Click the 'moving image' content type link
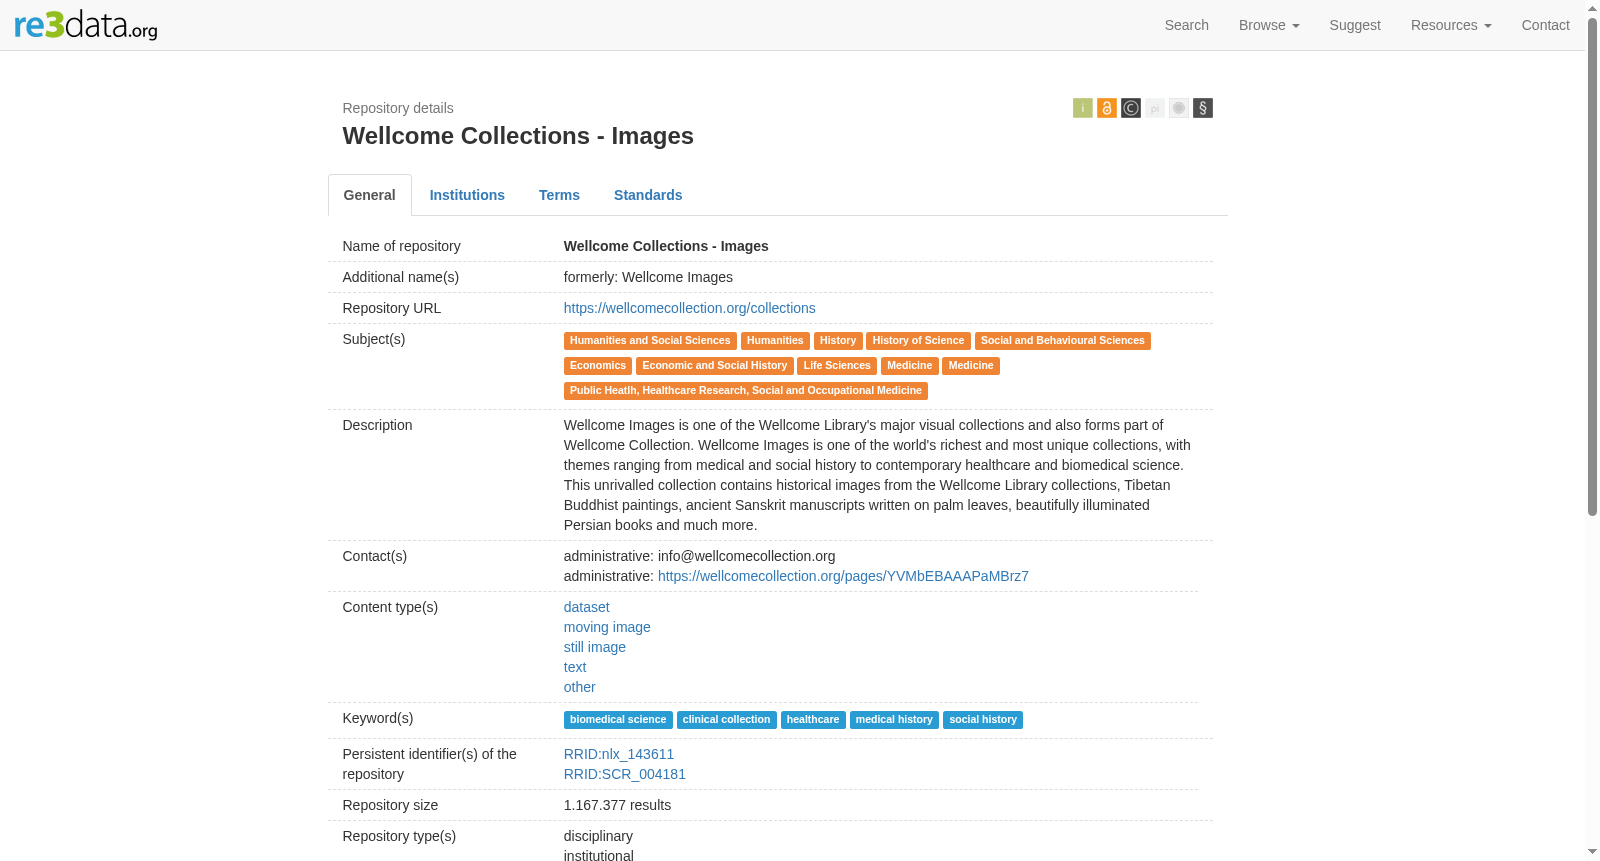 [607, 627]
